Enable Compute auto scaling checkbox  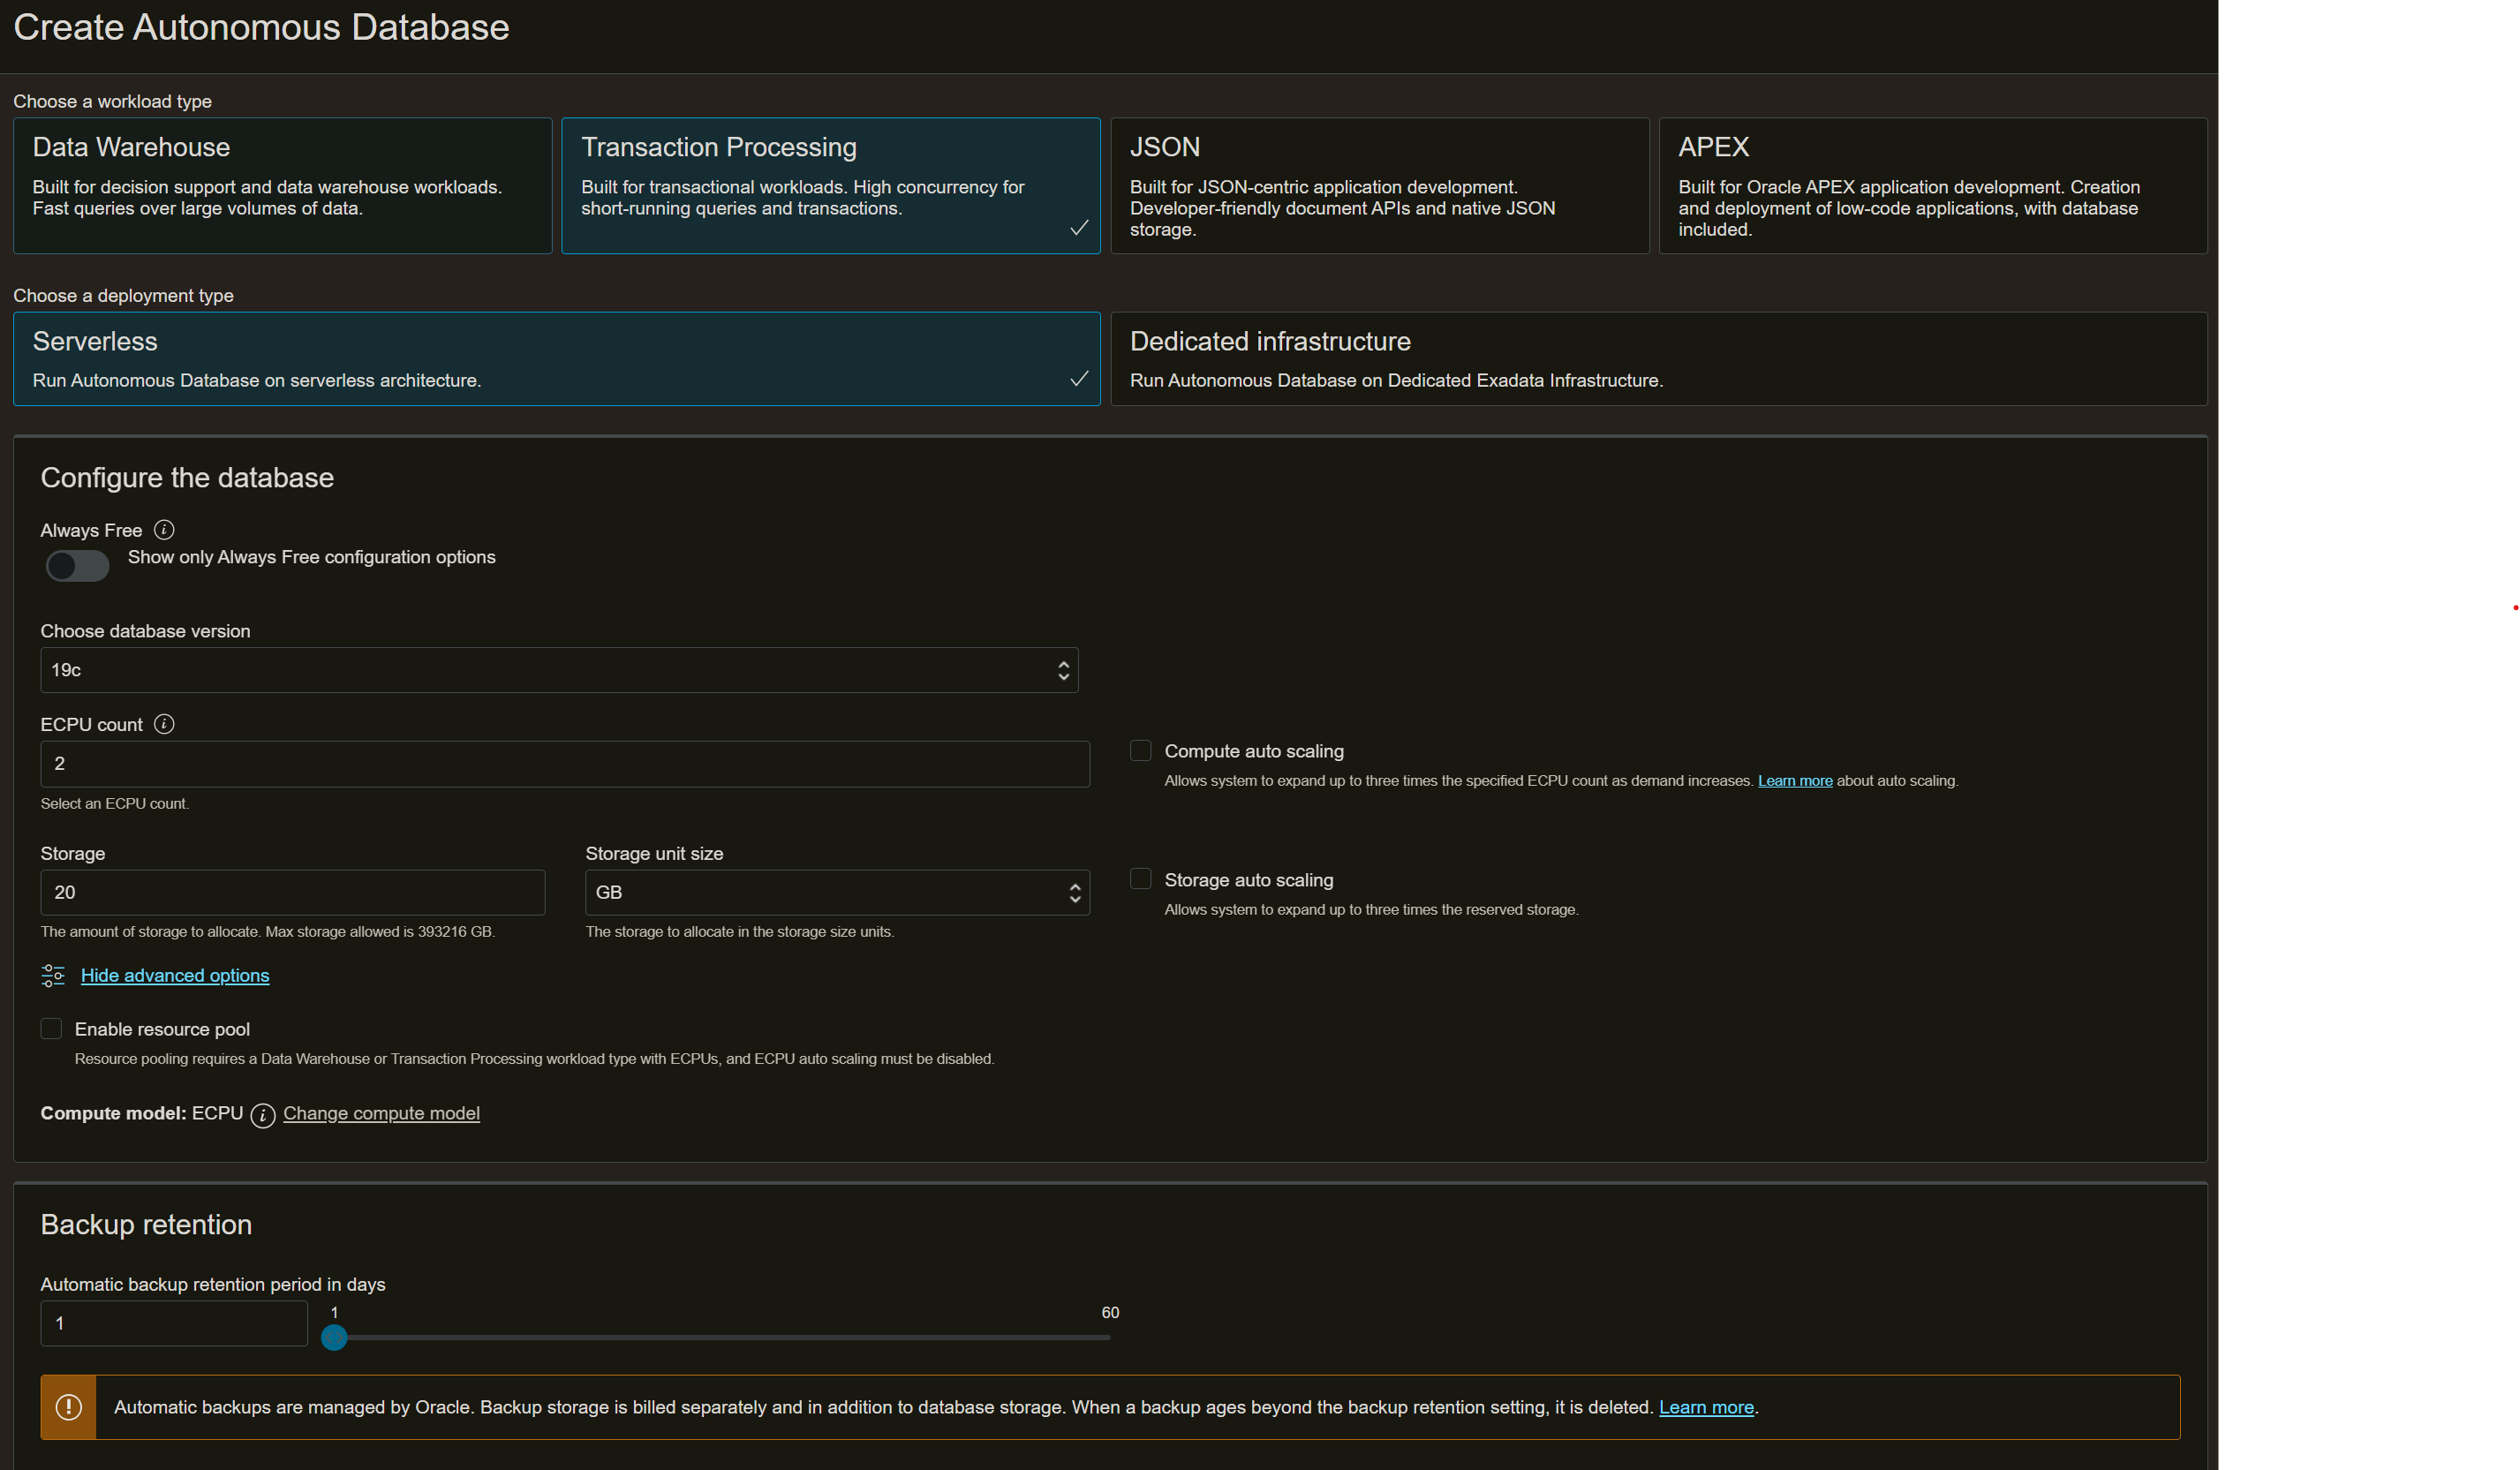click(x=1140, y=750)
